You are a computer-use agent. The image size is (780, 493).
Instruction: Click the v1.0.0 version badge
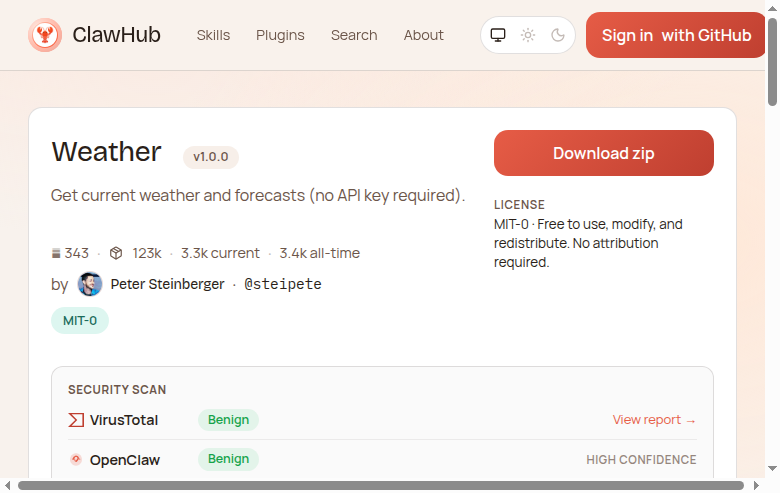211,157
